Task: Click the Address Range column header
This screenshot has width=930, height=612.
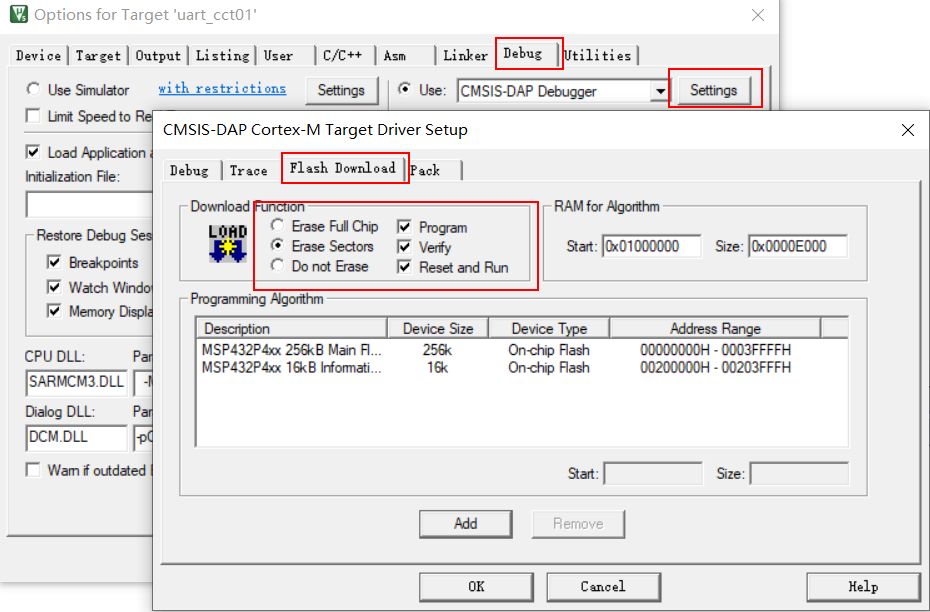Action: pos(715,329)
